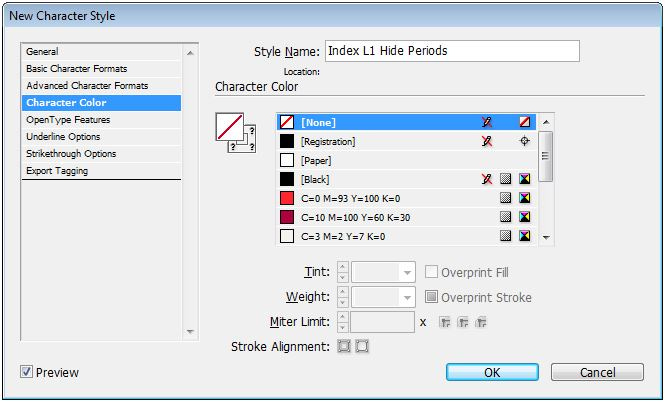Click category list scroll up arrow
Viewport: 665px width, 402px height.
click(x=190, y=53)
